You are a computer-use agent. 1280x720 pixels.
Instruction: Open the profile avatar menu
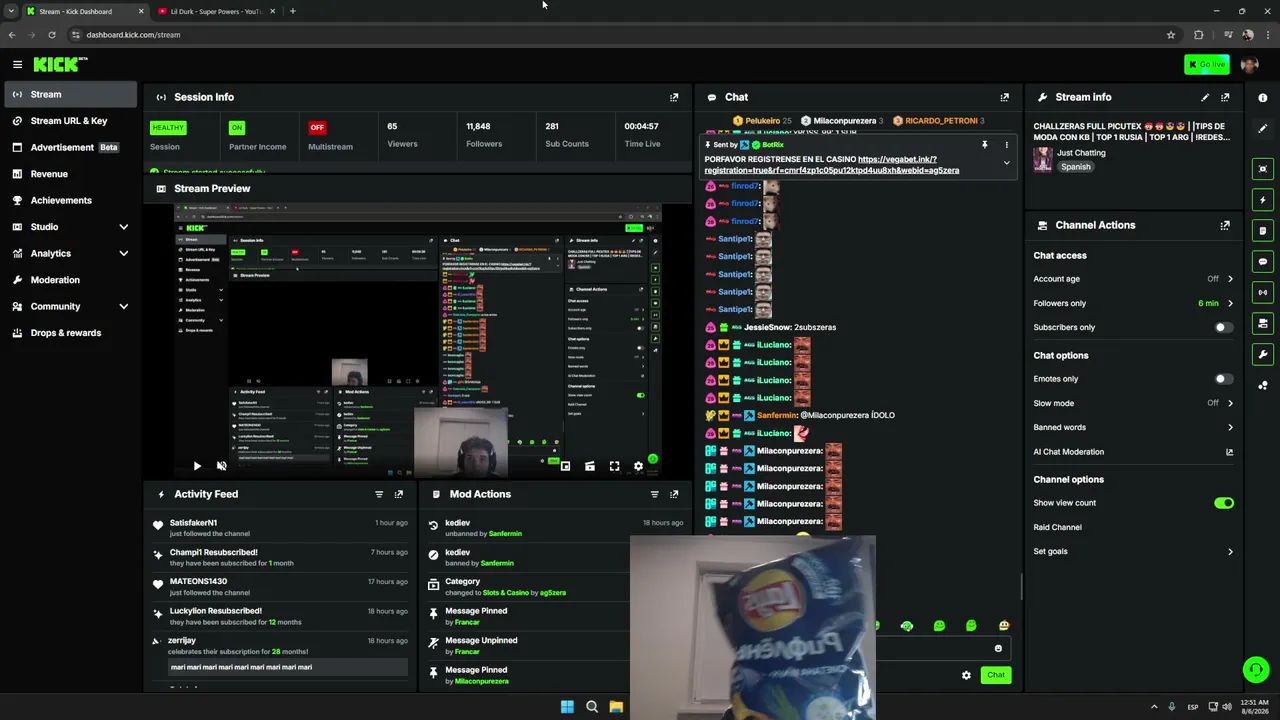[x=1249, y=65]
